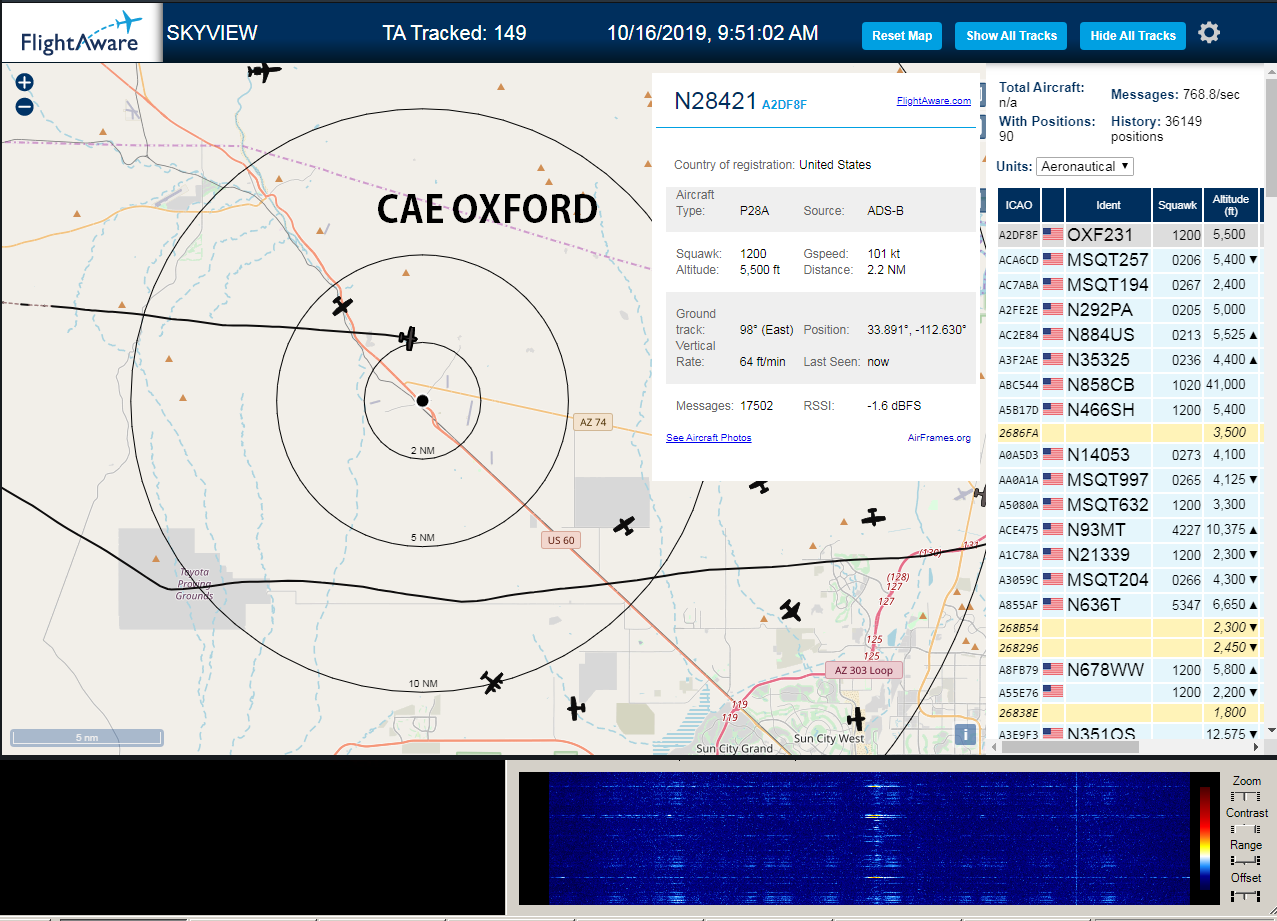The image size is (1277, 921).
Task: Click the 5 nm map scale bar
Action: click(87, 738)
